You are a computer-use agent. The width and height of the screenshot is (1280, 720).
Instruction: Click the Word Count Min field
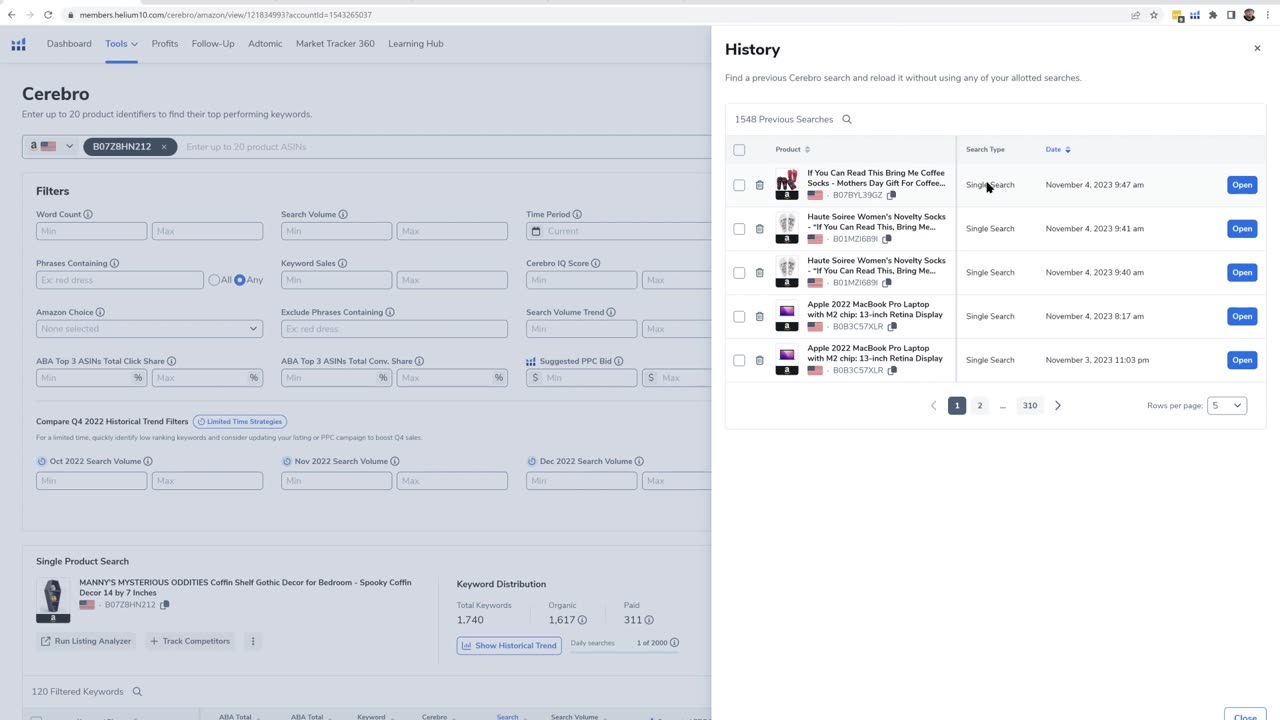pos(91,231)
